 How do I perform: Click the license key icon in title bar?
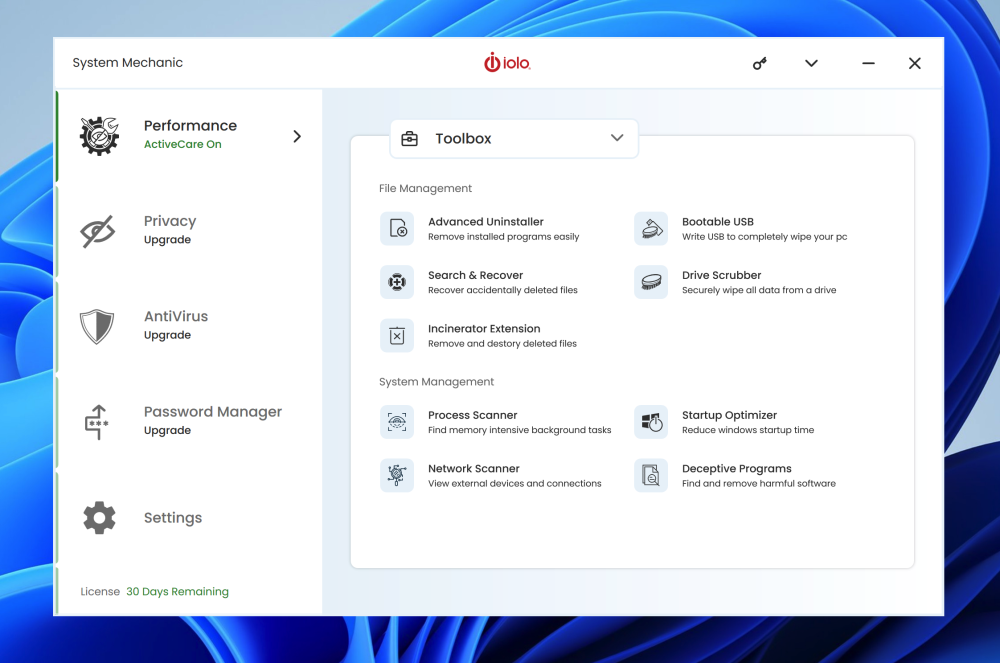760,63
